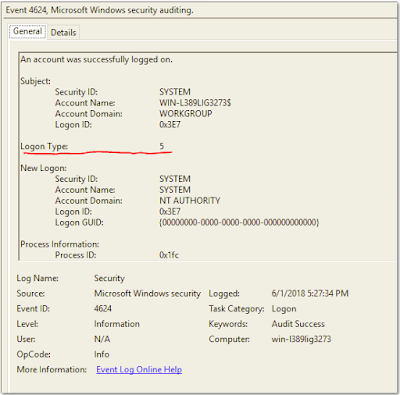Select Process ID value 0x1fc

169,255
